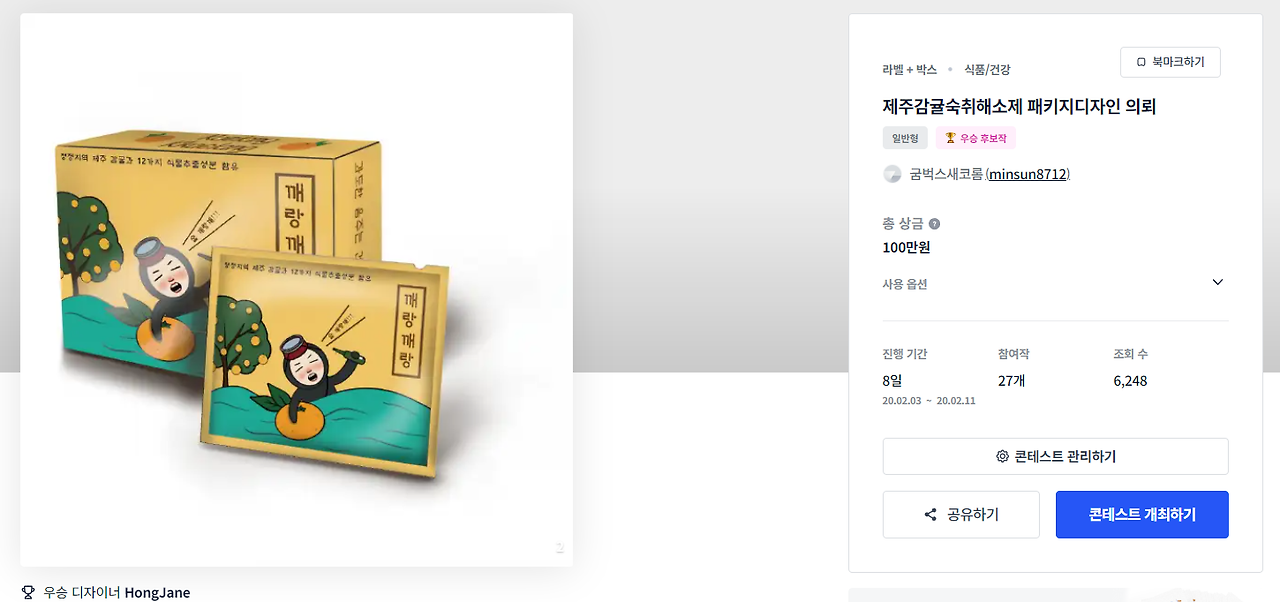Click the contest title 제주감귤숙취해소제 패키지디자인 의뢰
Image resolution: width=1280 pixels, height=602 pixels.
click(x=1019, y=106)
